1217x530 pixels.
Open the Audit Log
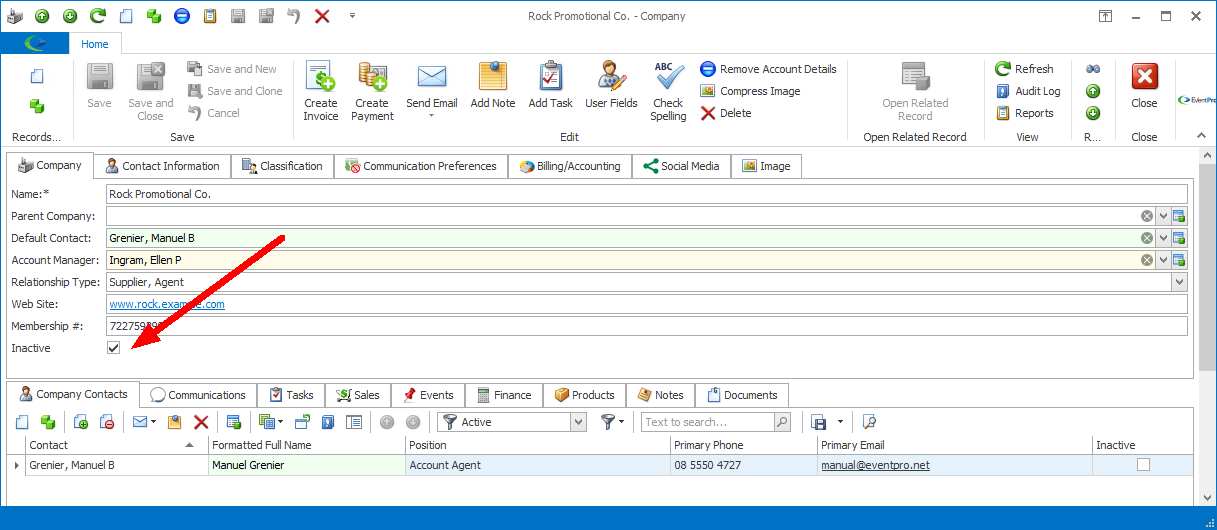click(1028, 91)
